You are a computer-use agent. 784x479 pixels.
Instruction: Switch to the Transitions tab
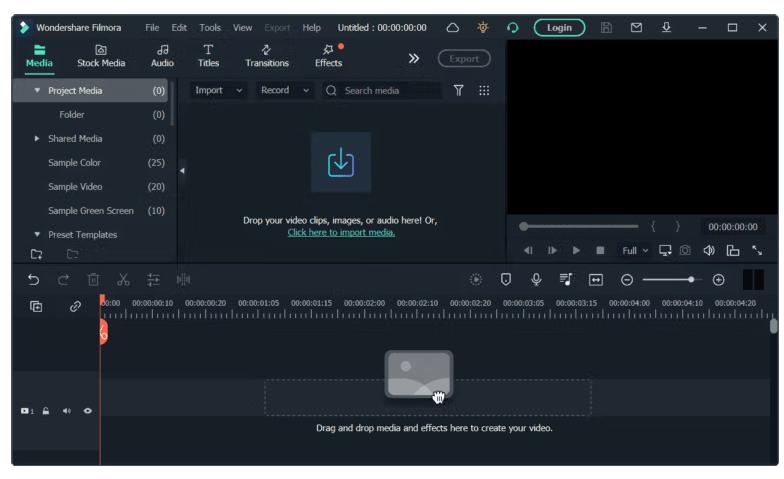point(267,56)
